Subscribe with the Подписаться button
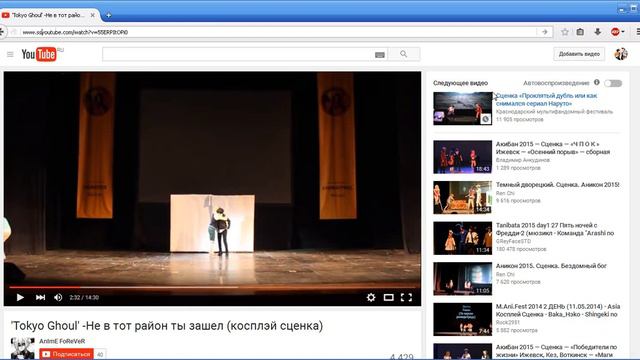 (x=67, y=354)
